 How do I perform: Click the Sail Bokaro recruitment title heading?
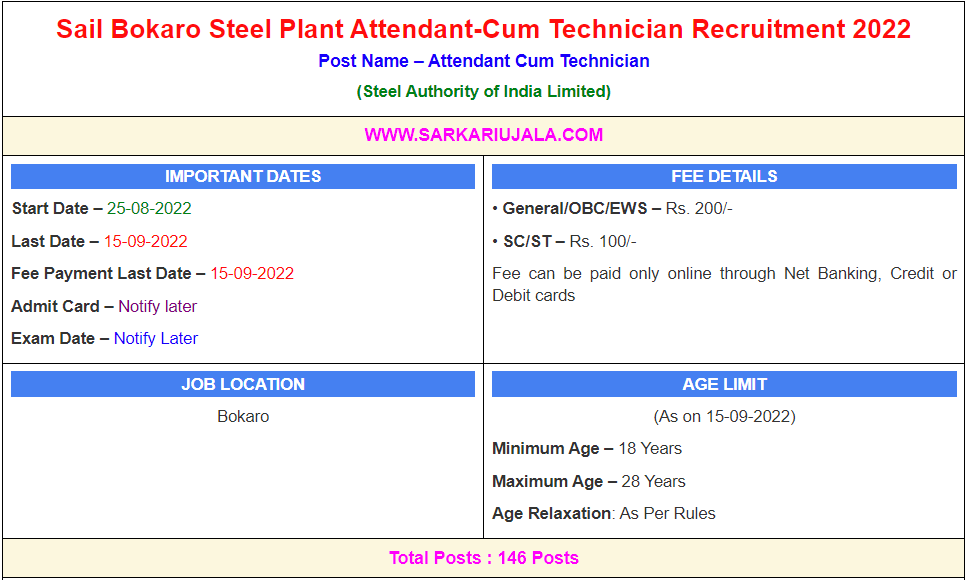[x=483, y=29]
